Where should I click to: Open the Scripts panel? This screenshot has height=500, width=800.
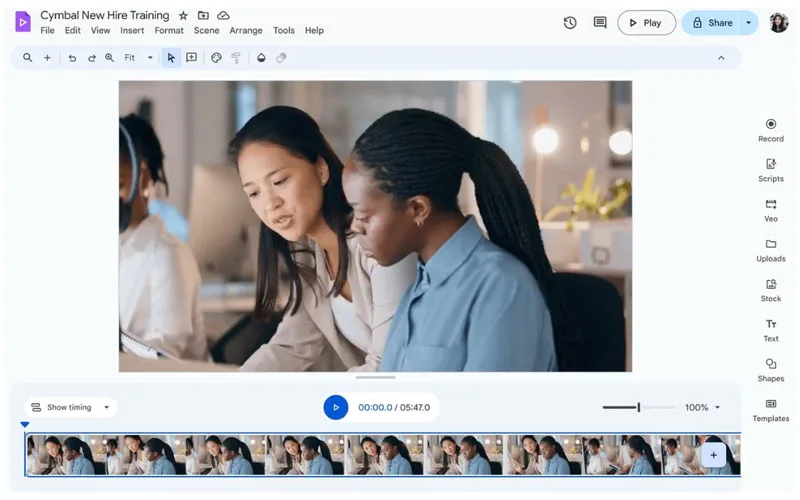point(771,170)
